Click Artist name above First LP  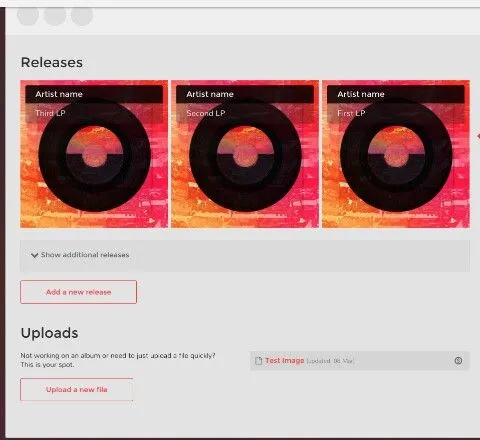(361, 94)
